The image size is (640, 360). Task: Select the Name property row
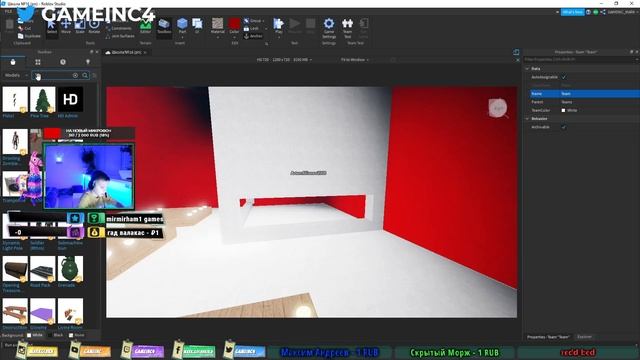coord(585,94)
